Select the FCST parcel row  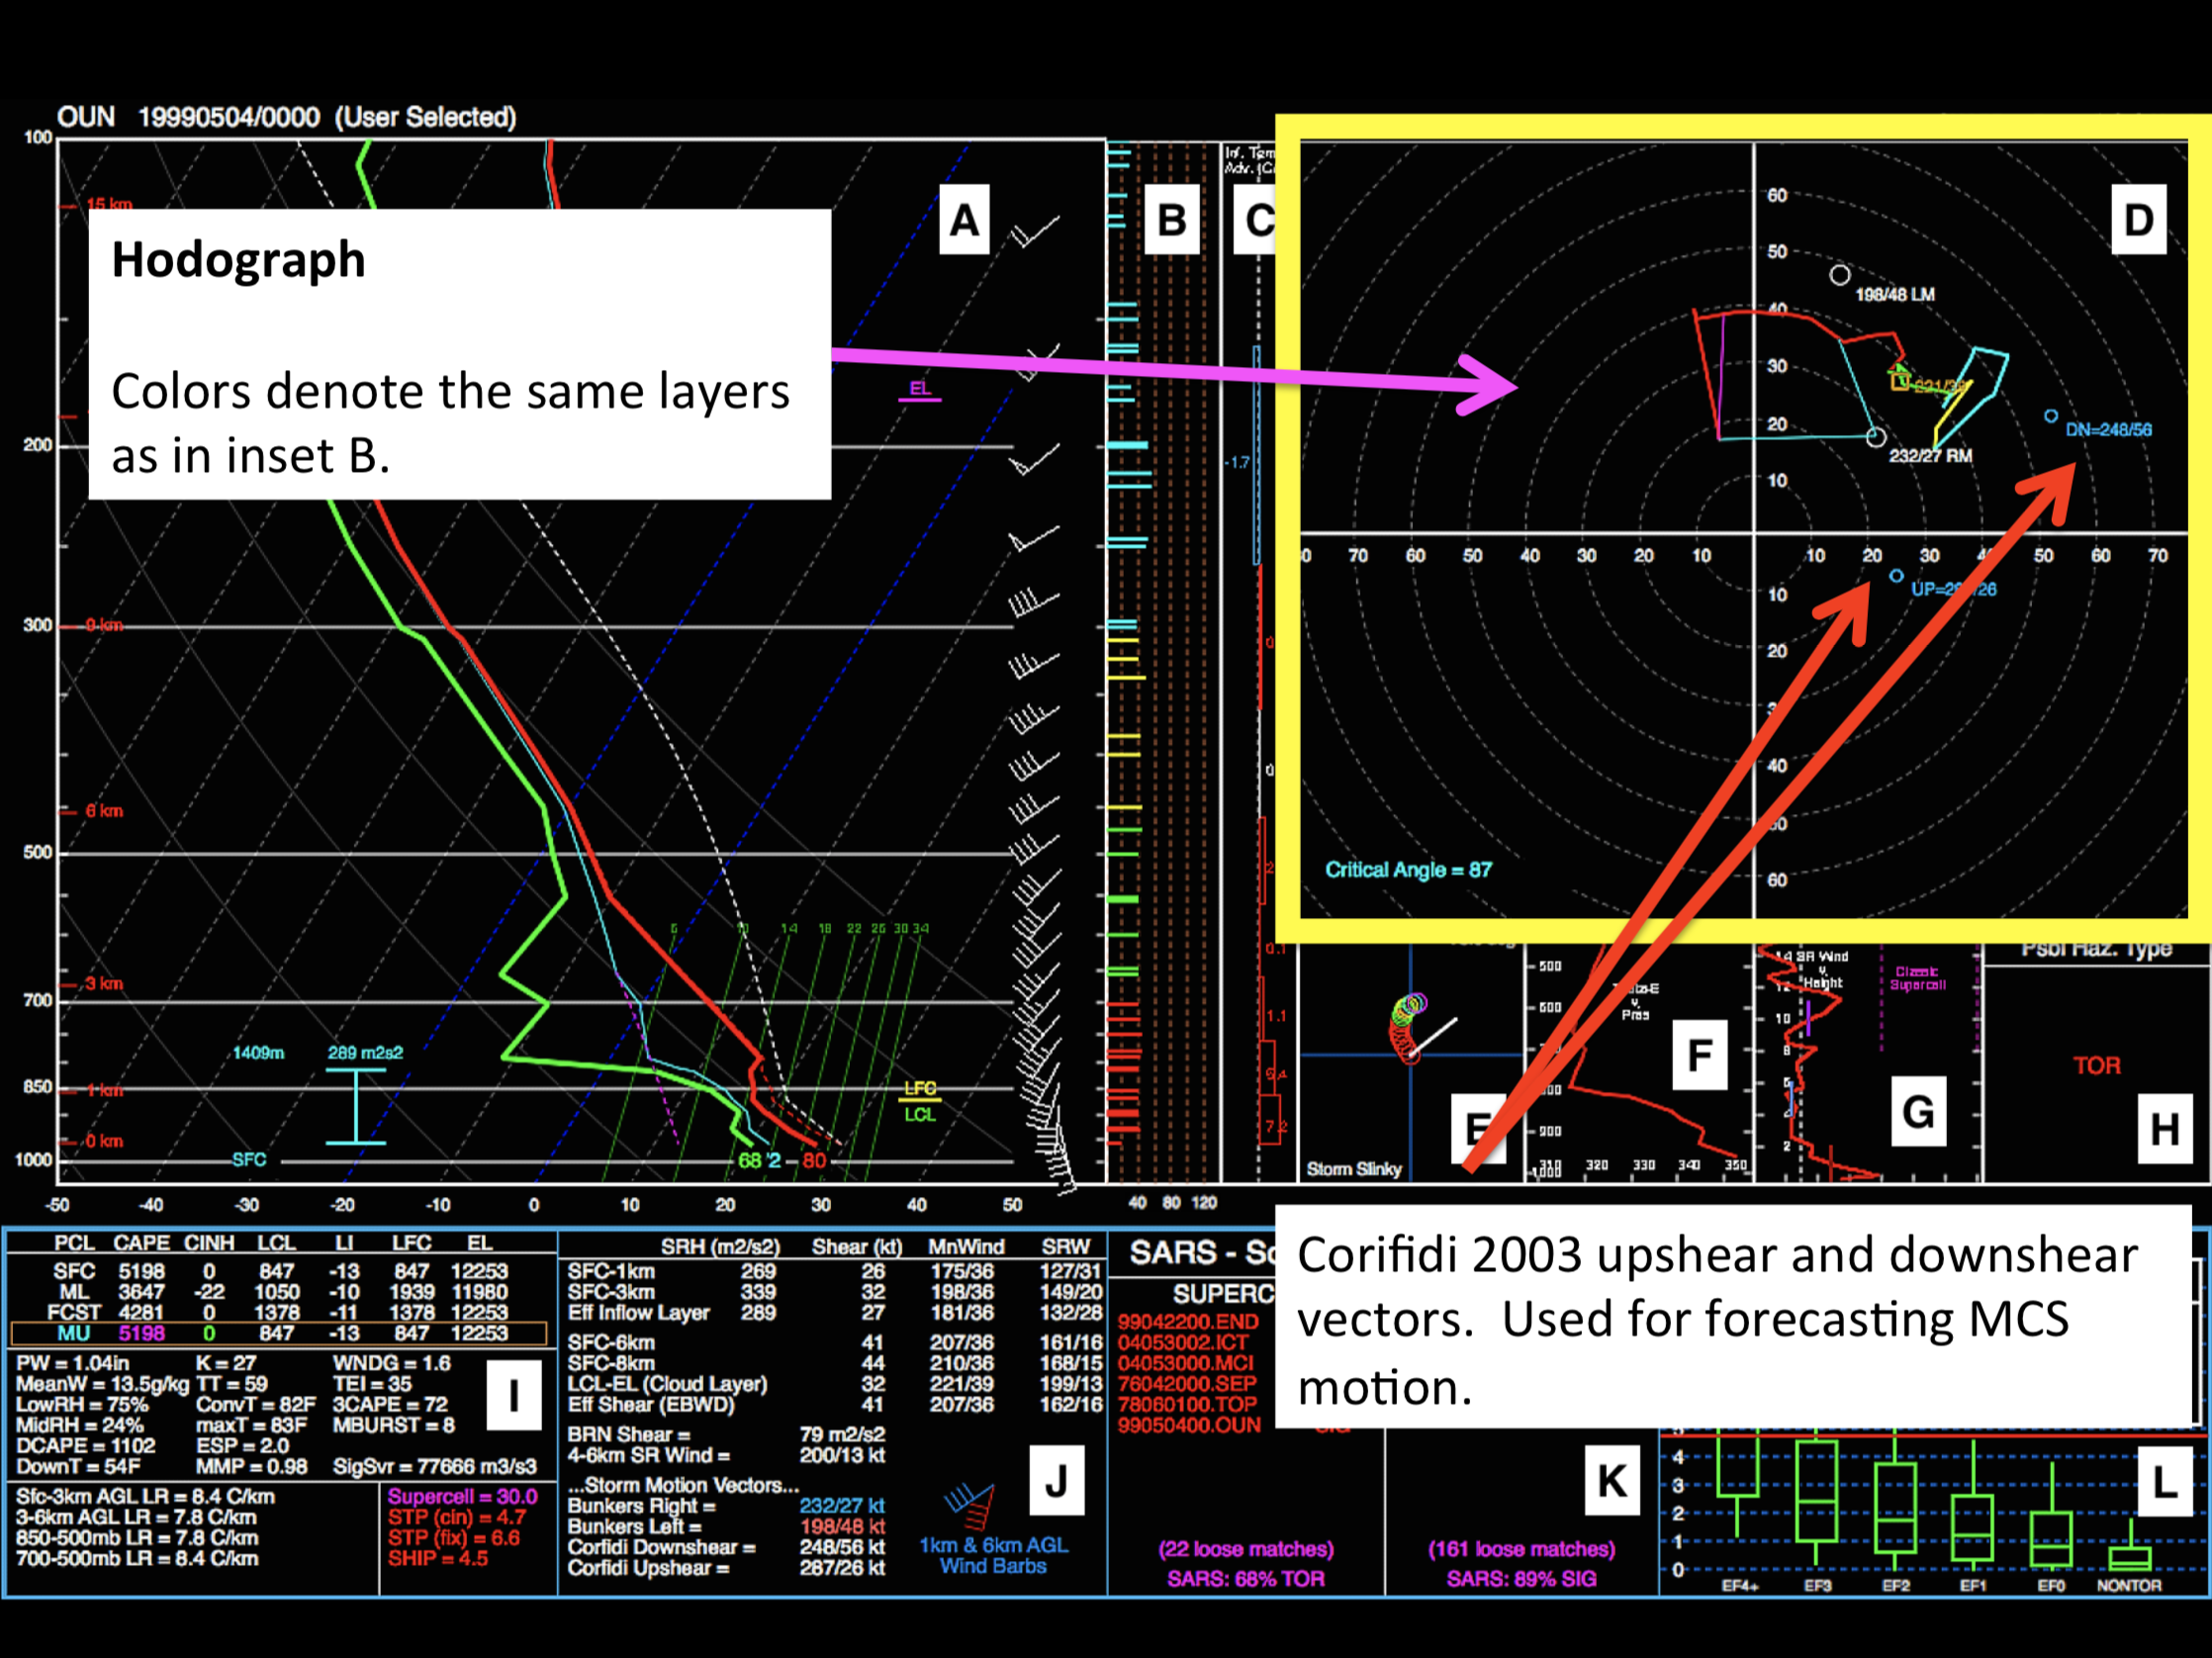tap(278, 1312)
